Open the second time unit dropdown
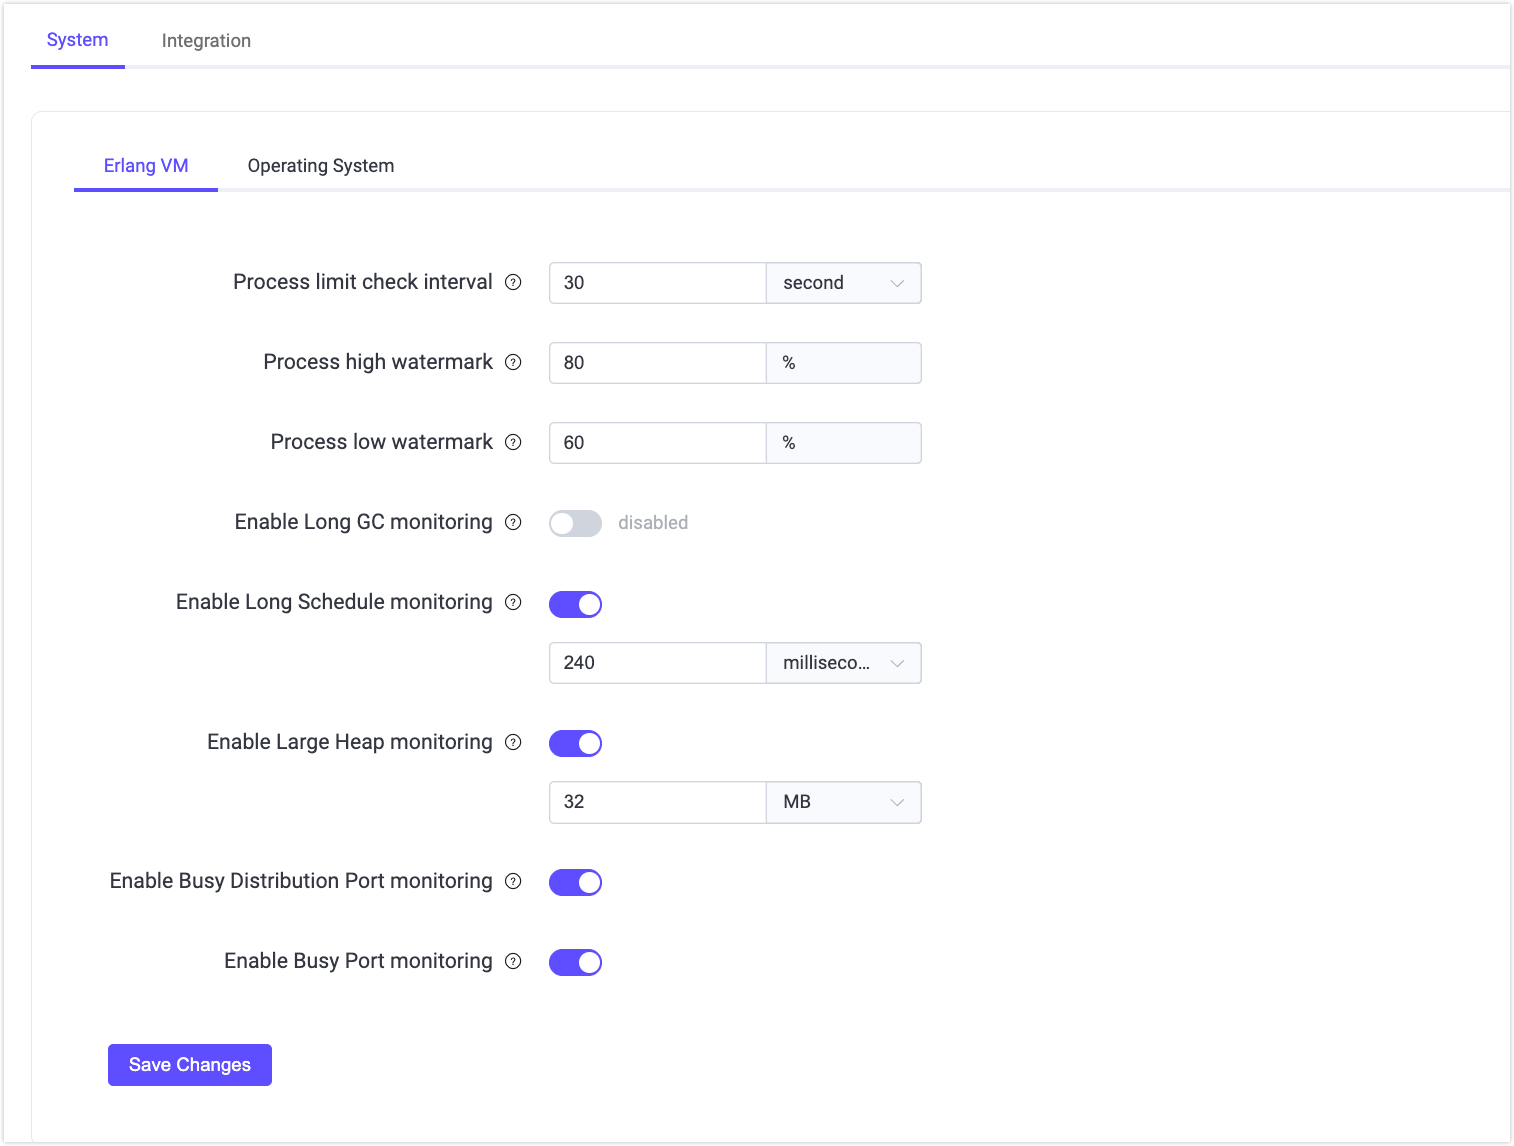This screenshot has width=1514, height=1146. point(843,283)
